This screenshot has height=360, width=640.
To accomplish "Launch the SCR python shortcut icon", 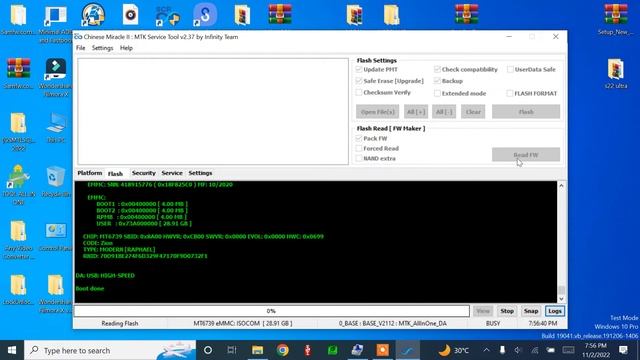I will (167, 16).
